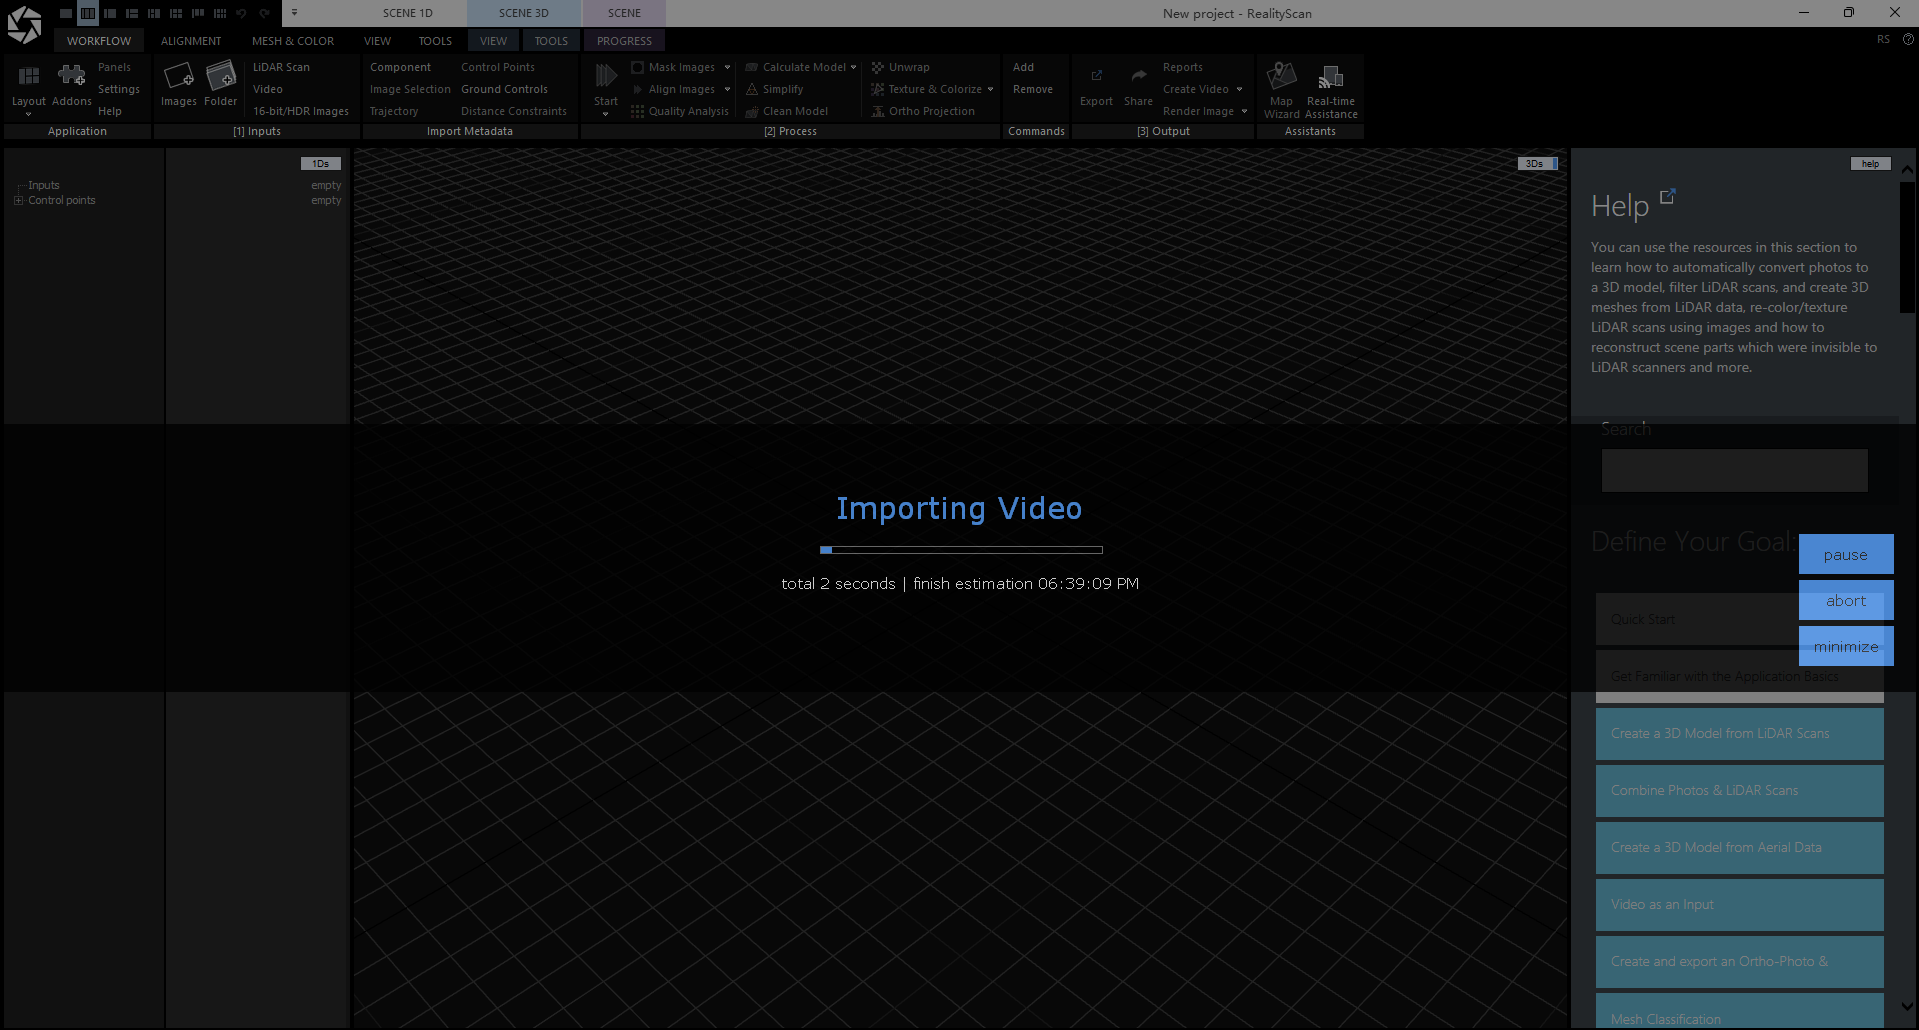The height and width of the screenshot is (1030, 1919).
Task: Click the Ortho Projection icon
Action: [878, 111]
